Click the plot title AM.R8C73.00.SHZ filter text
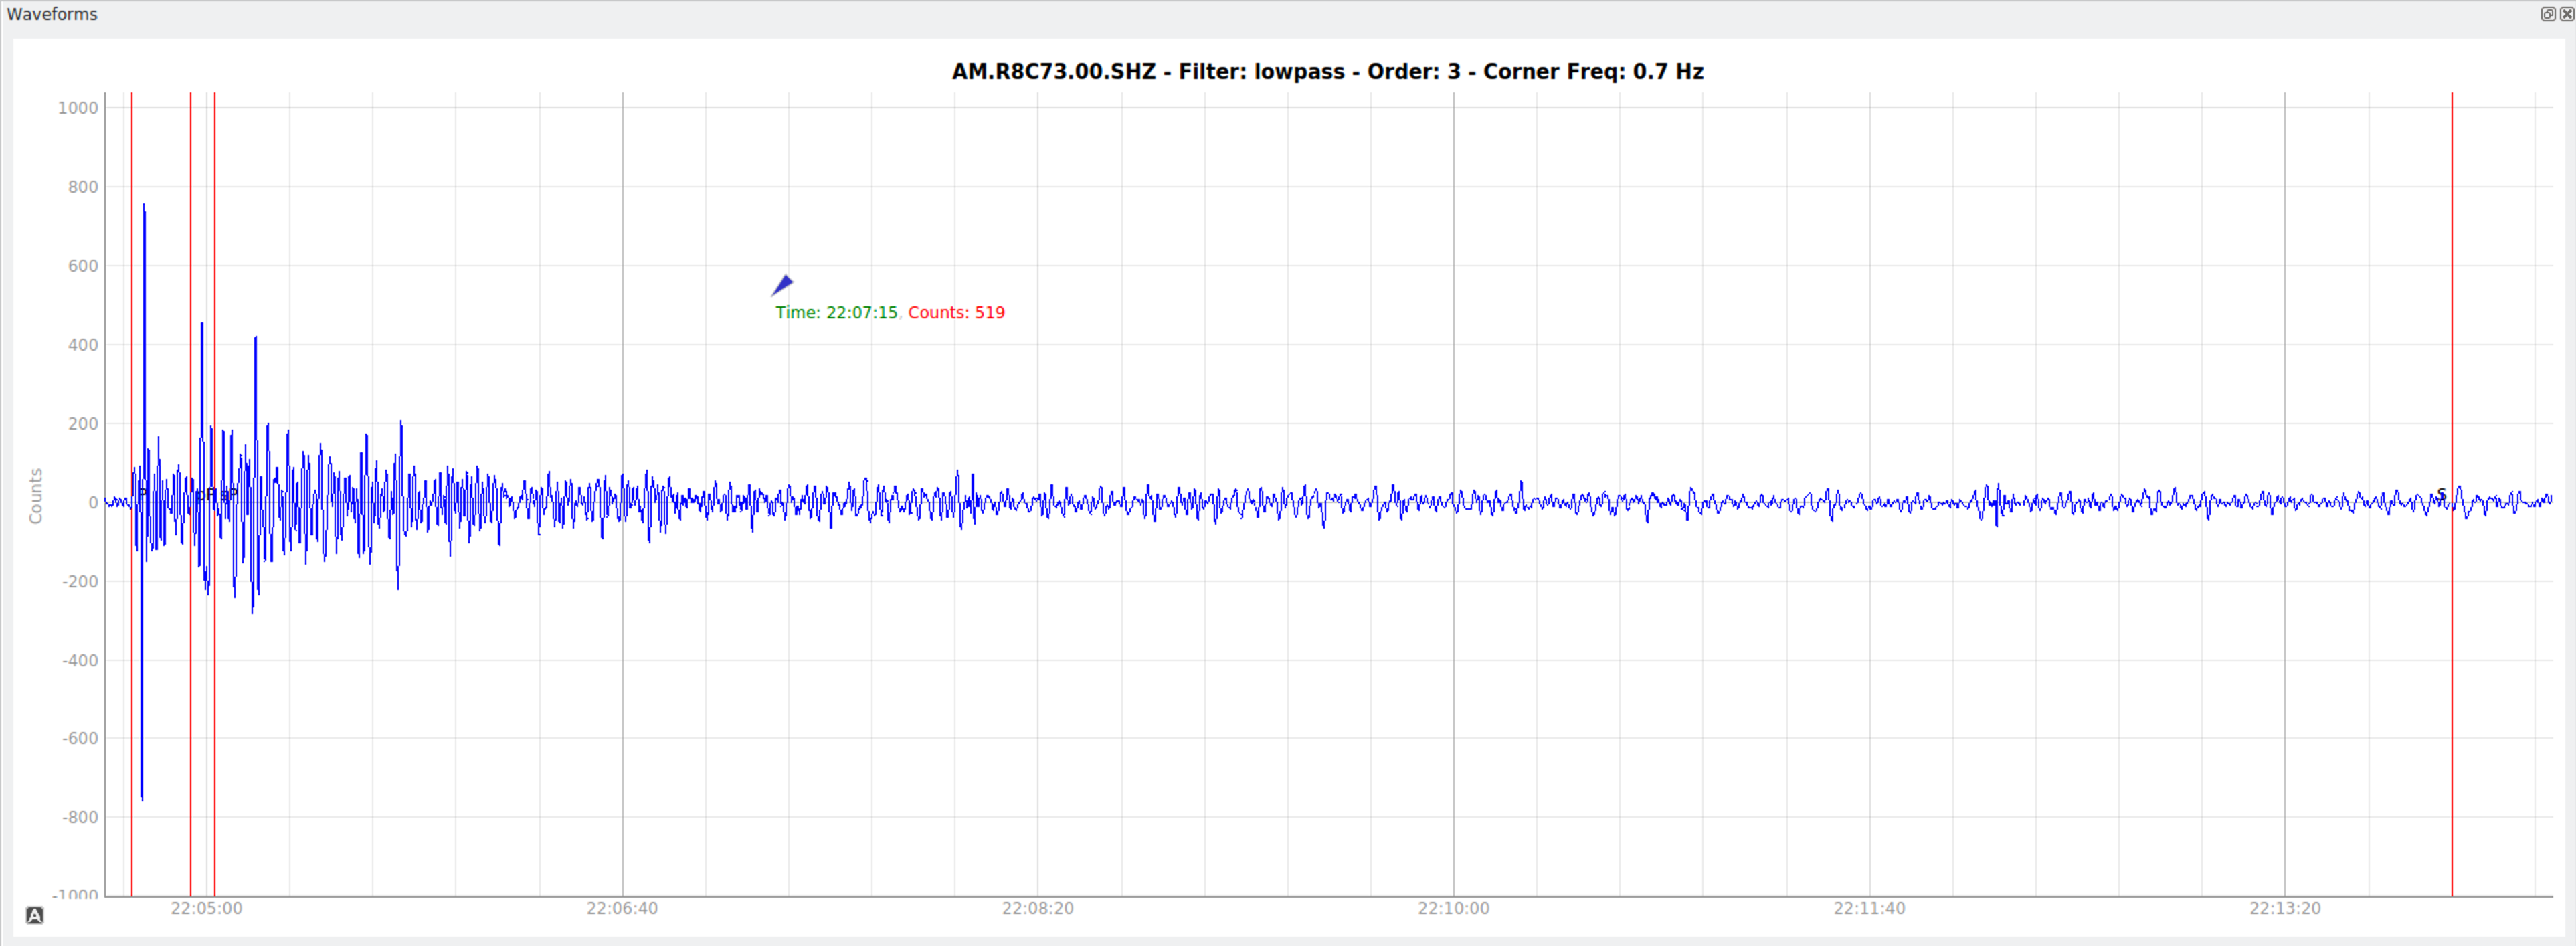2576x946 pixels. coord(1327,72)
